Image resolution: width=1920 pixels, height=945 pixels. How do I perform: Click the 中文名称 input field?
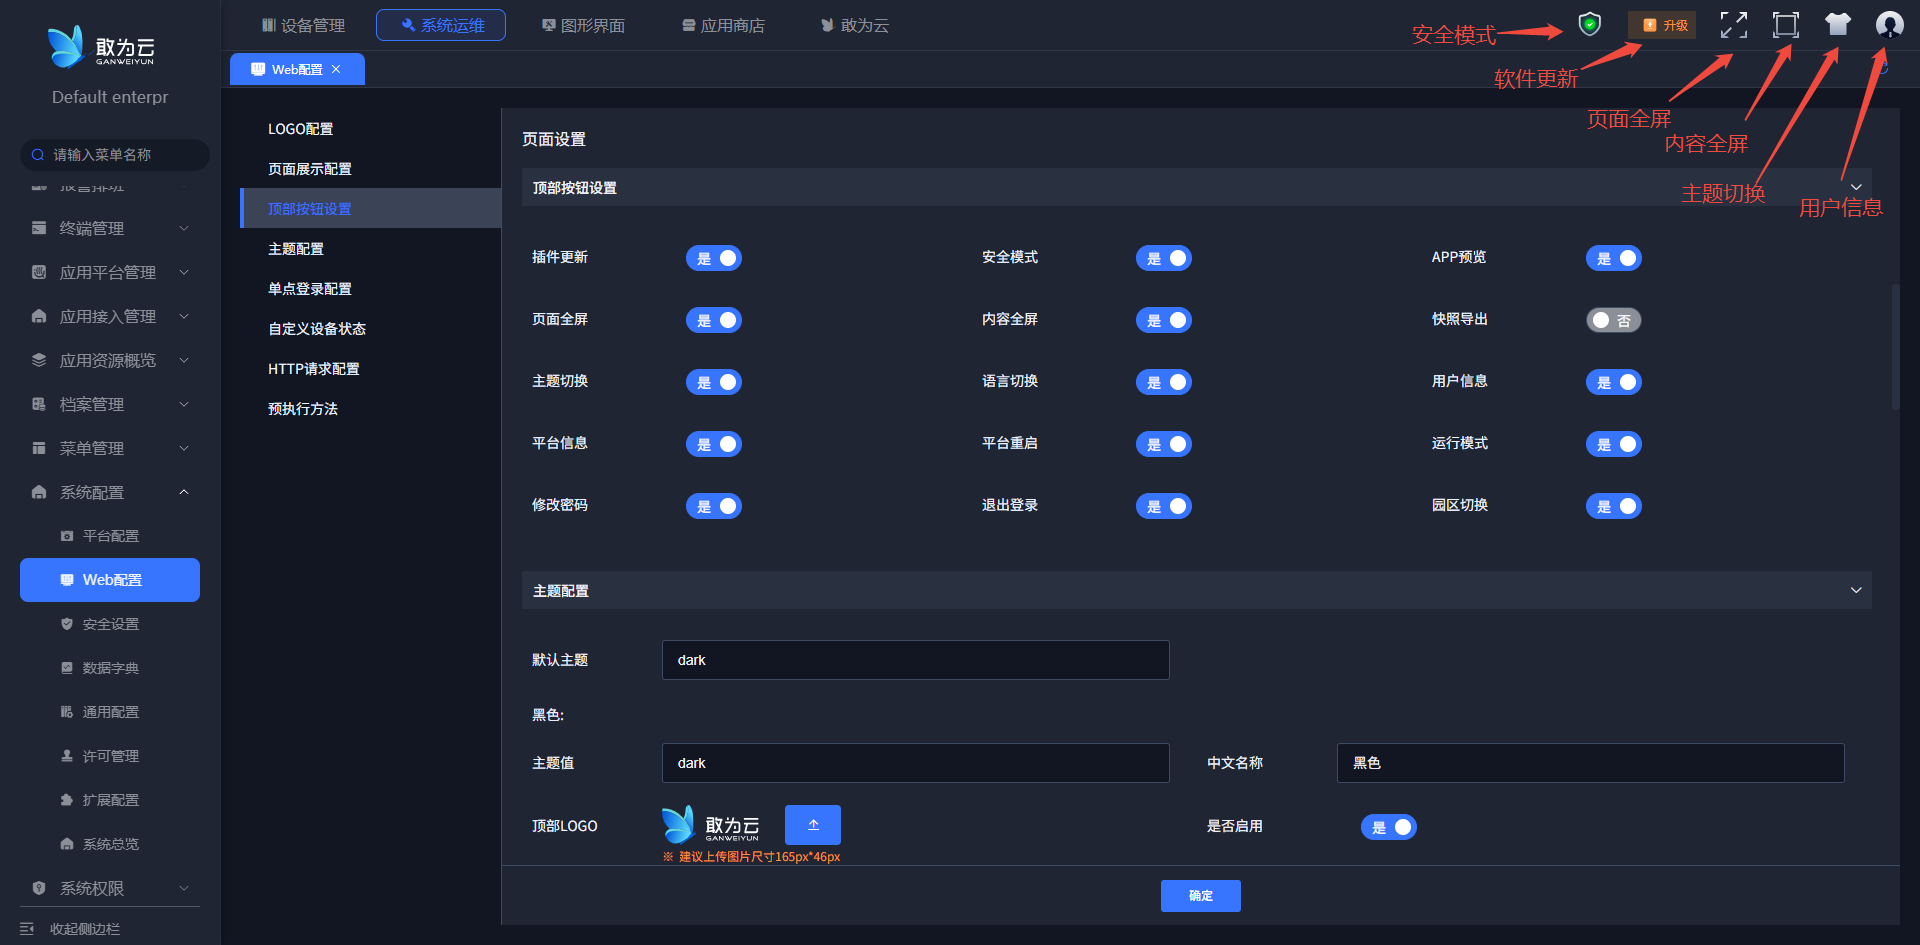1590,763
